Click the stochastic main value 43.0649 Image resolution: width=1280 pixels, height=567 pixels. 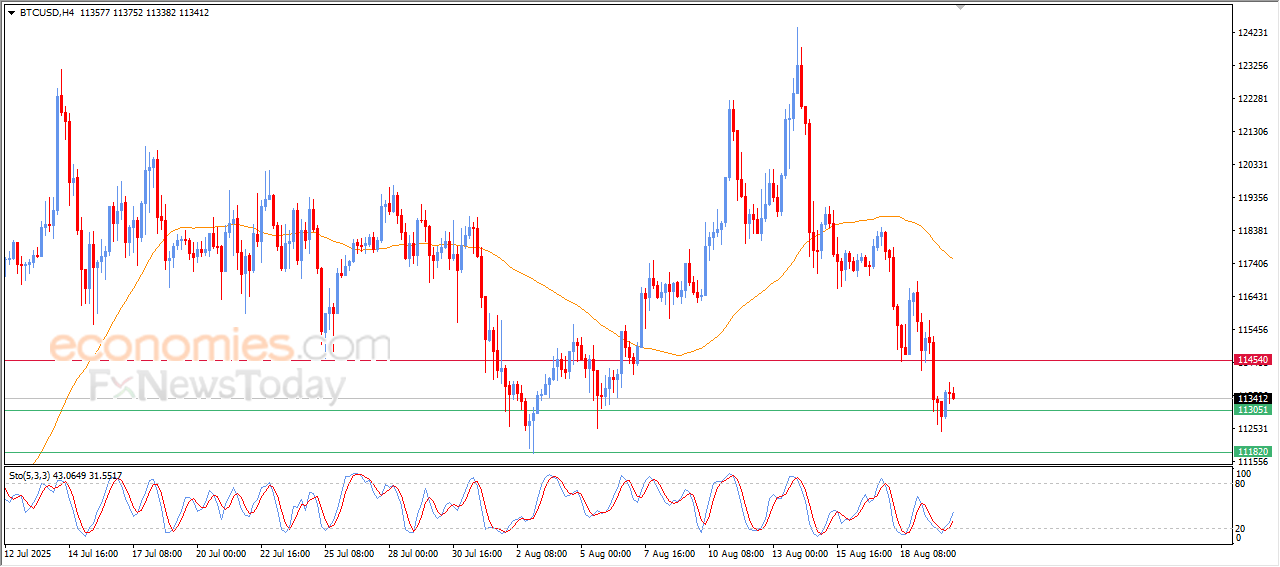coord(71,476)
